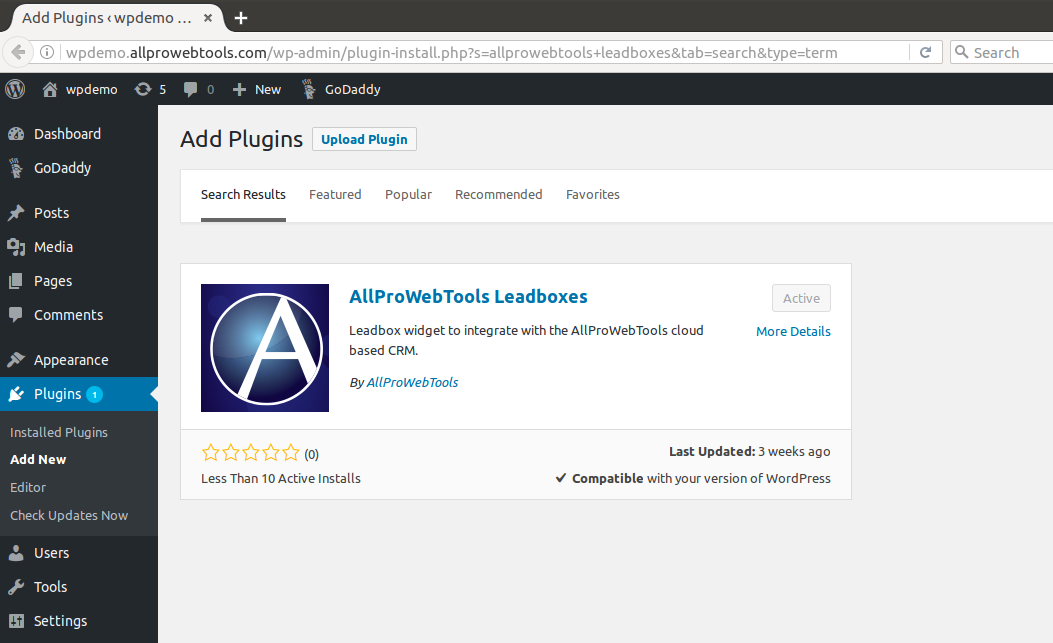Open More Details for the plugin
This screenshot has height=643, width=1053.
pos(793,331)
